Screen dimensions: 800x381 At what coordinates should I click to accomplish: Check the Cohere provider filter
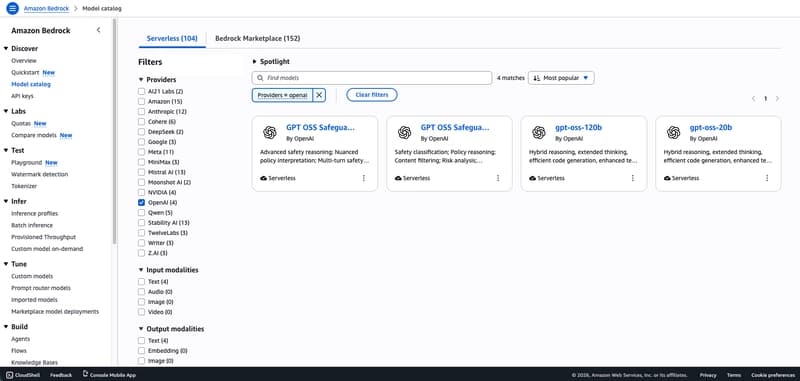click(141, 122)
